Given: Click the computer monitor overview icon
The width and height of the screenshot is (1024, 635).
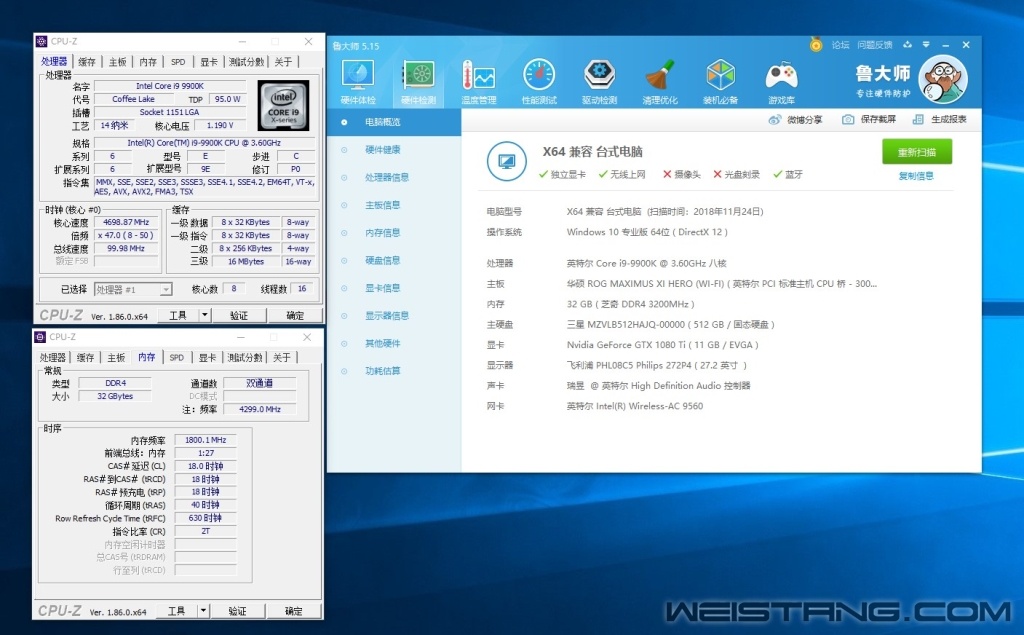Looking at the screenshot, I should click(506, 161).
